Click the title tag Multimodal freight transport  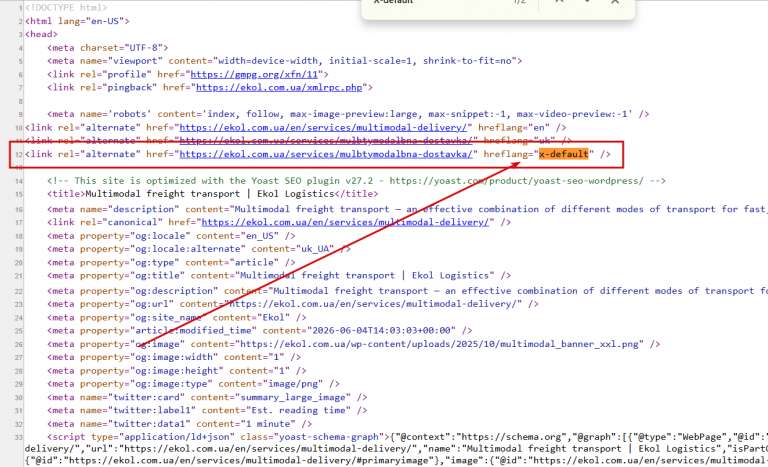tap(213, 194)
